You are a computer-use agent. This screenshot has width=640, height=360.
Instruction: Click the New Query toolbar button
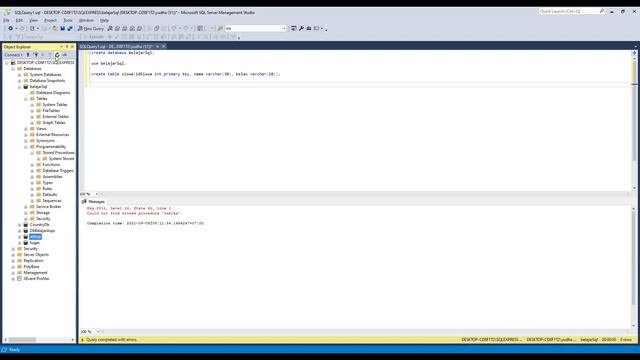click(91, 29)
